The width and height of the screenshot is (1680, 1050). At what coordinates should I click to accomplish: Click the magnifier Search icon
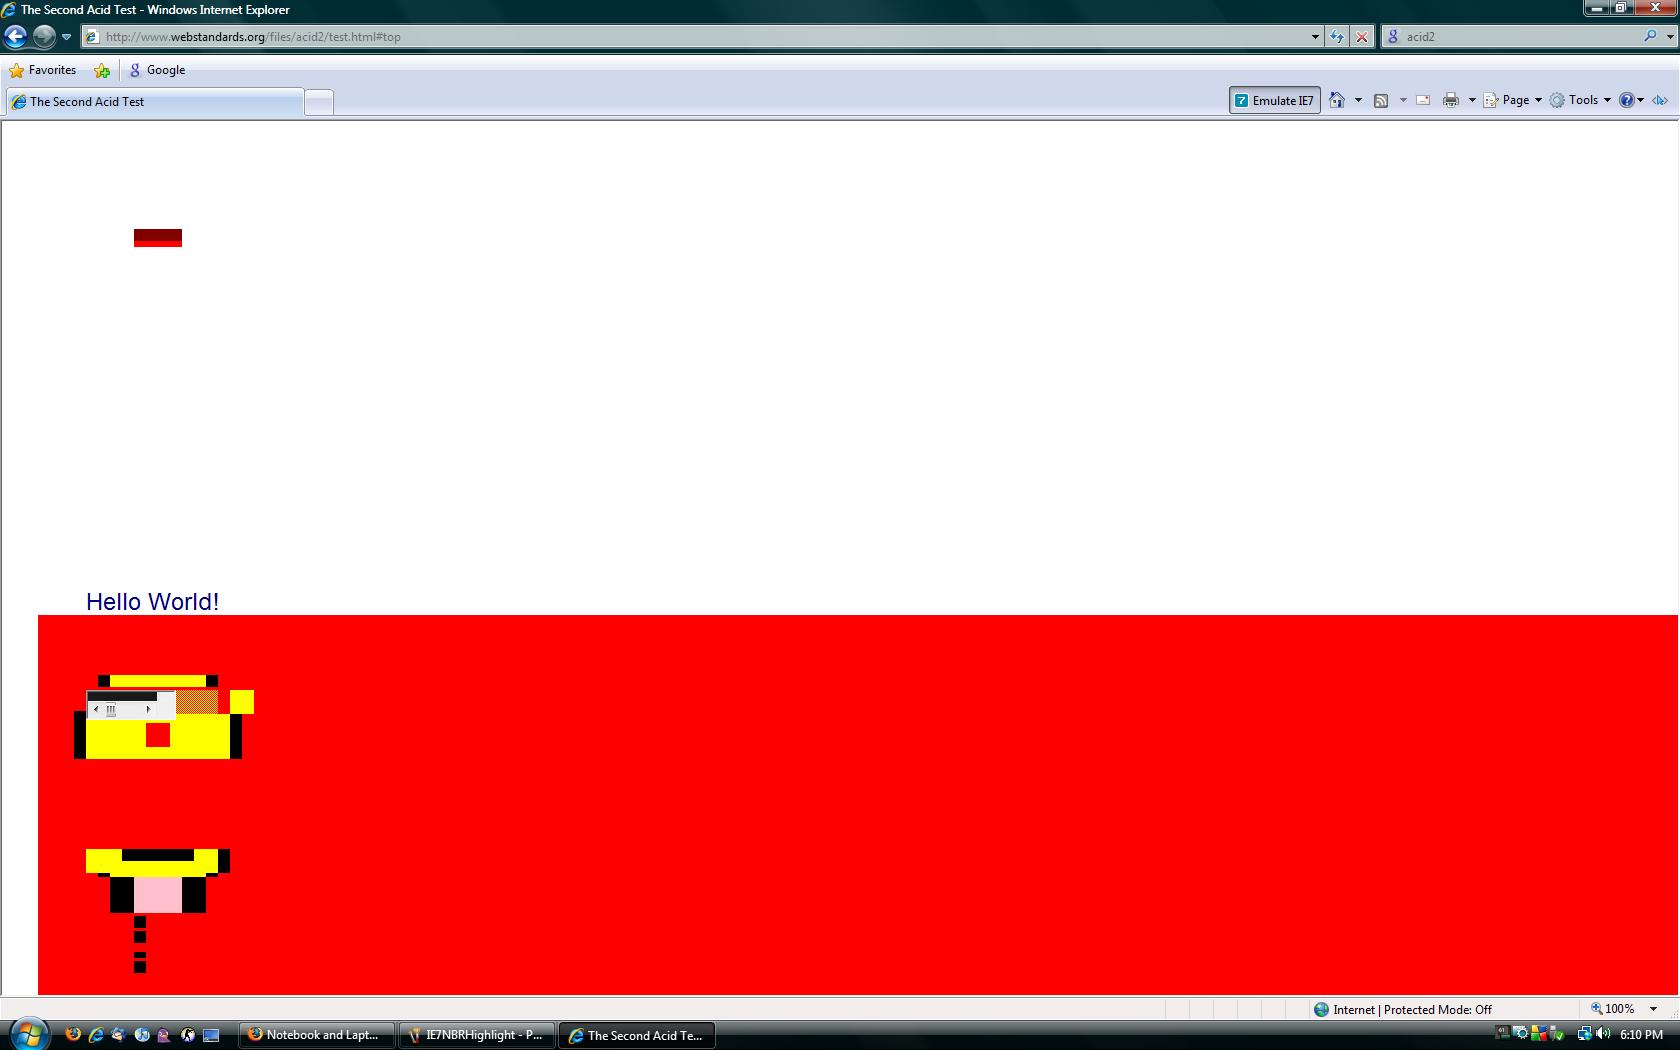[1650, 36]
